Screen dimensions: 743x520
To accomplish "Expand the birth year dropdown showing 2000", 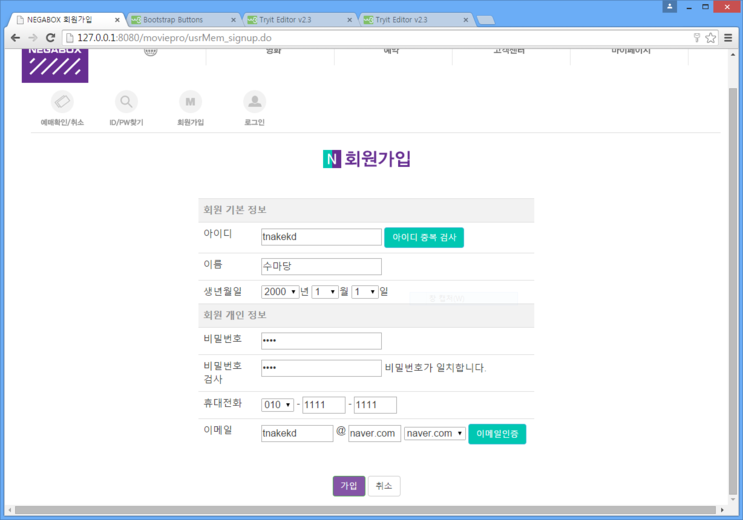I will click(279, 292).
